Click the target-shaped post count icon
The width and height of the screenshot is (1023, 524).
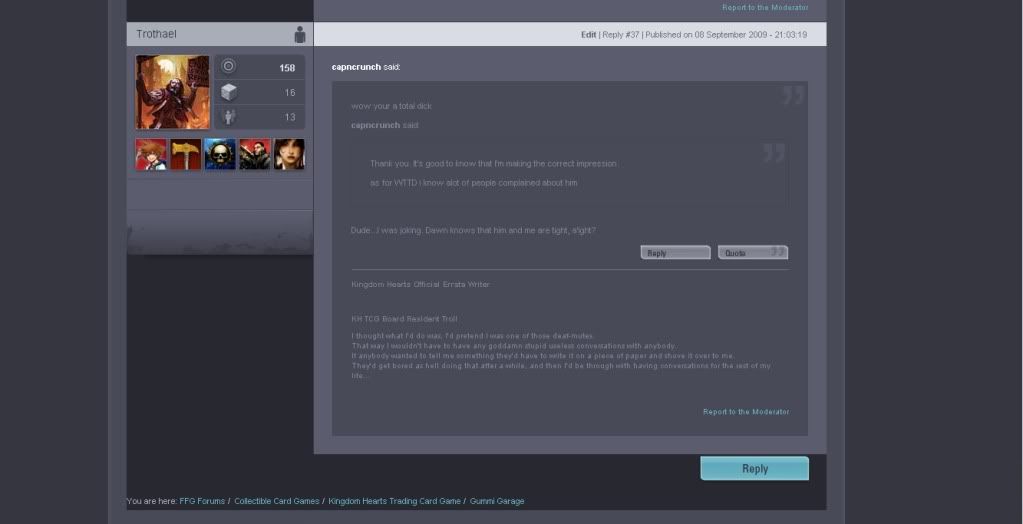pyautogui.click(x=228, y=67)
